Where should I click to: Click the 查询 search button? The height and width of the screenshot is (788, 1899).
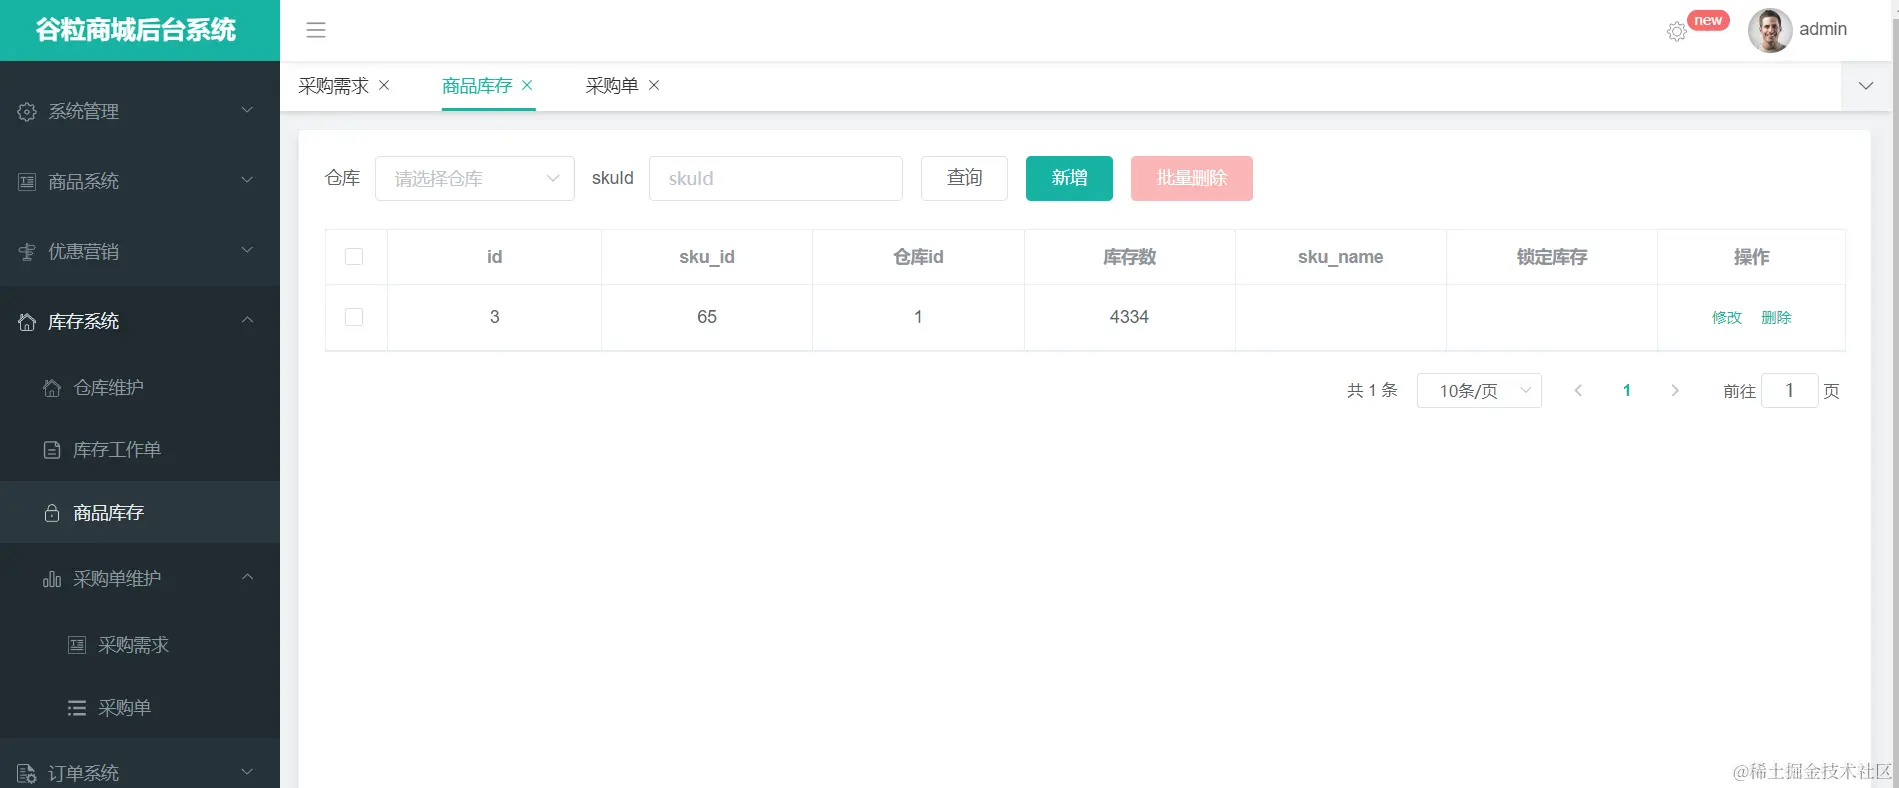(964, 178)
